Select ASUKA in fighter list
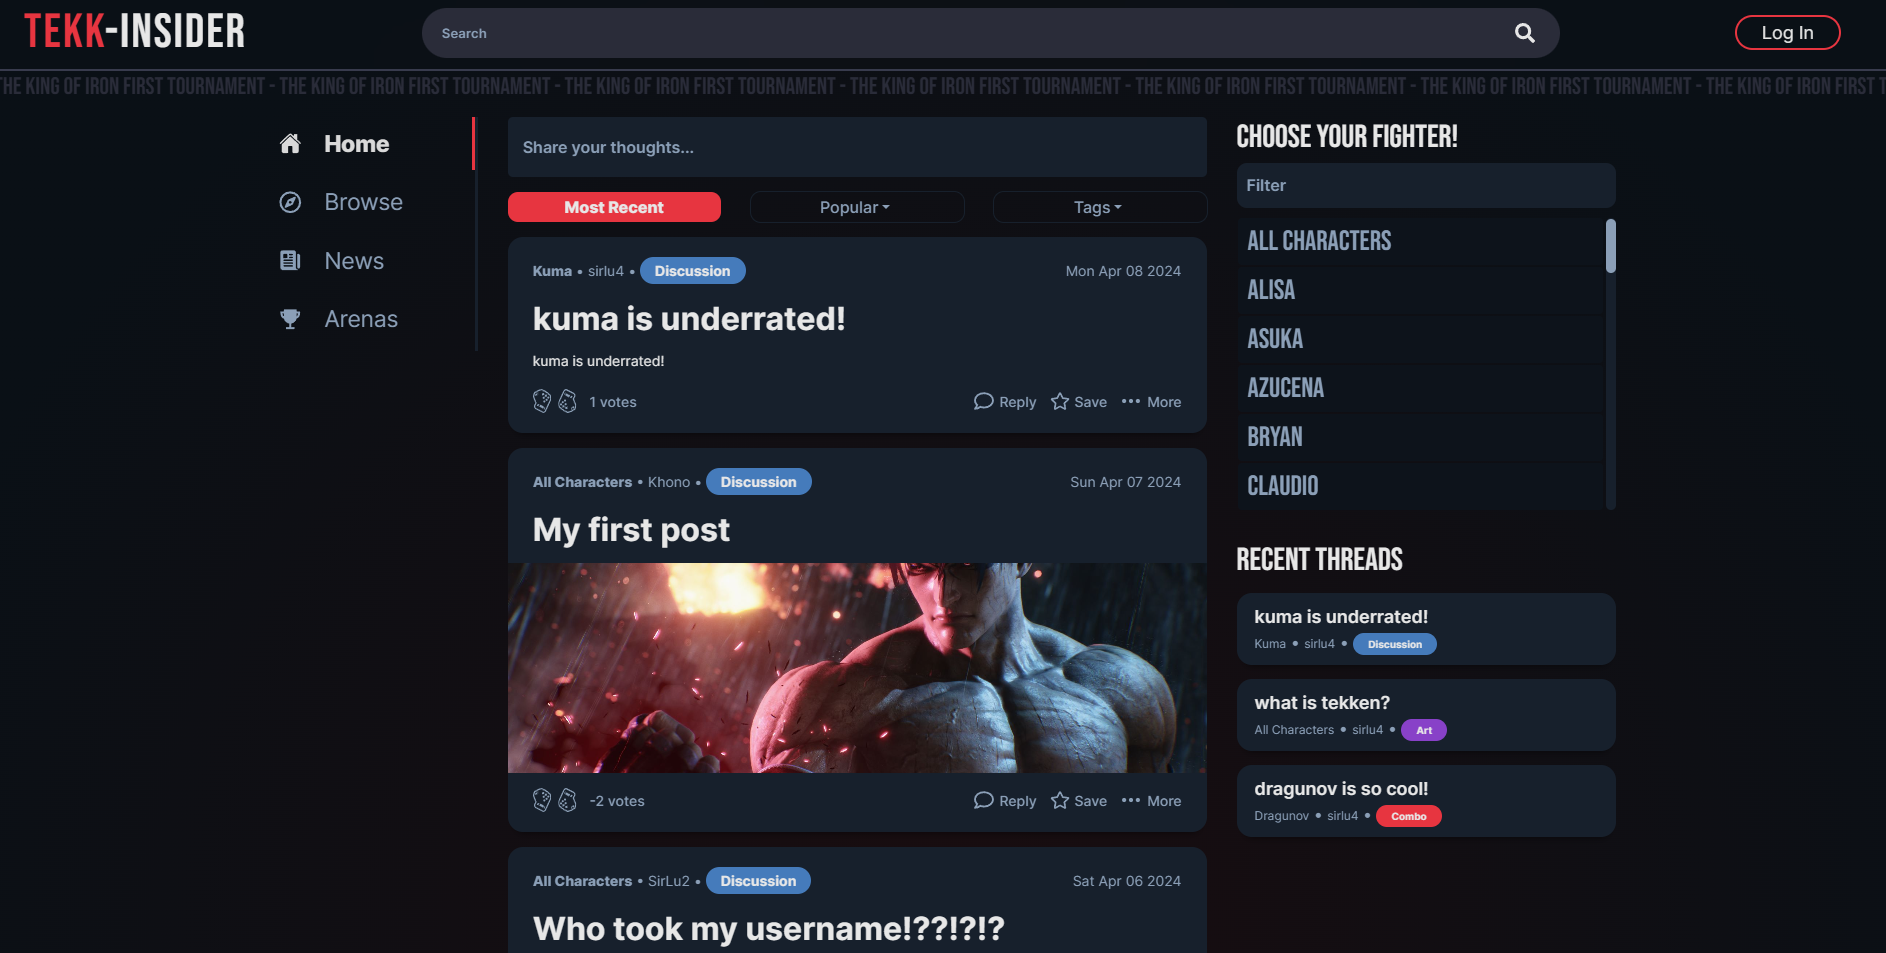 [x=1419, y=339]
